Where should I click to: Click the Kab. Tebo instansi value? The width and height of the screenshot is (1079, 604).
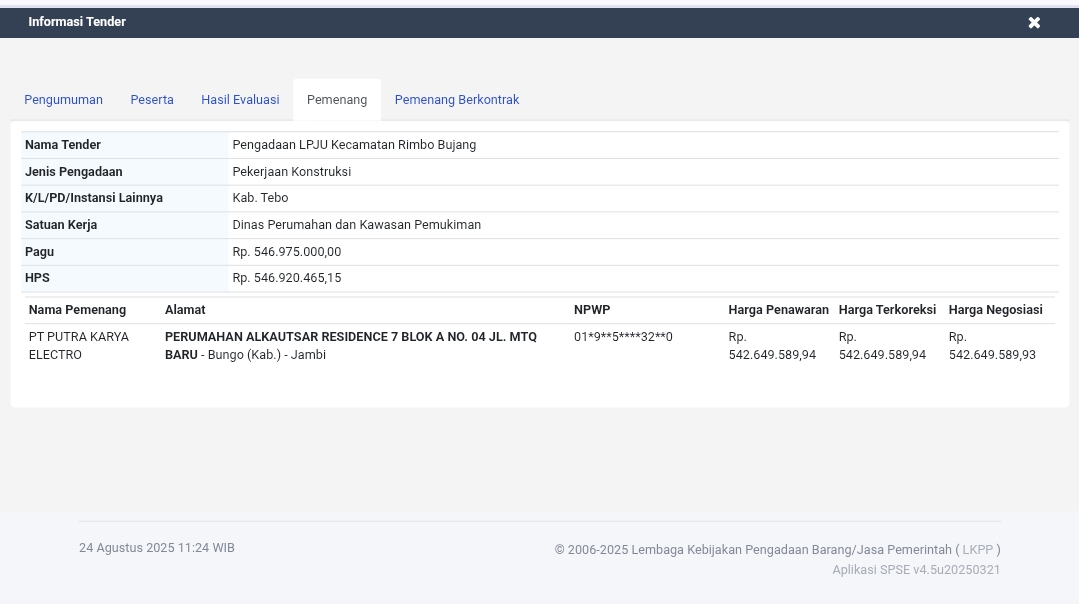click(x=260, y=197)
